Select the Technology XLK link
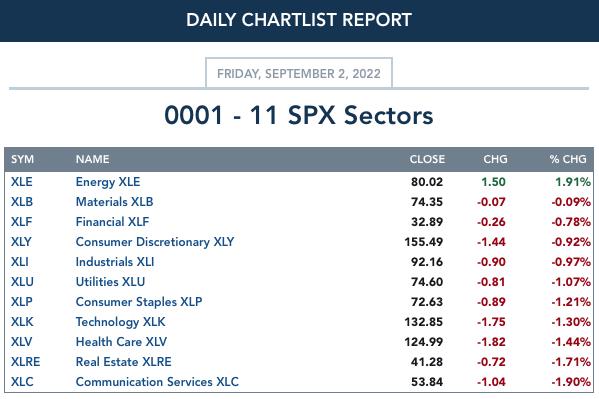Screen dimensions: 599x399 click(120, 322)
